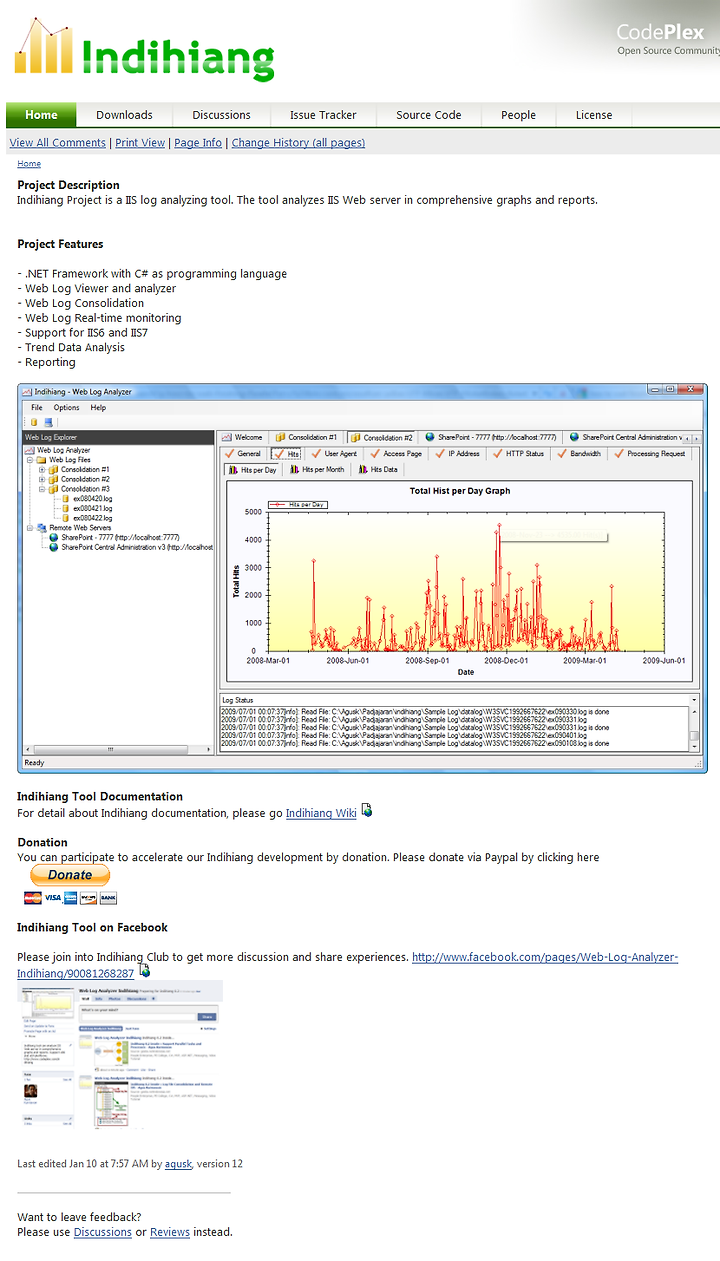Open the Downloads page tab
720x1261 pixels.
pyautogui.click(x=124, y=115)
